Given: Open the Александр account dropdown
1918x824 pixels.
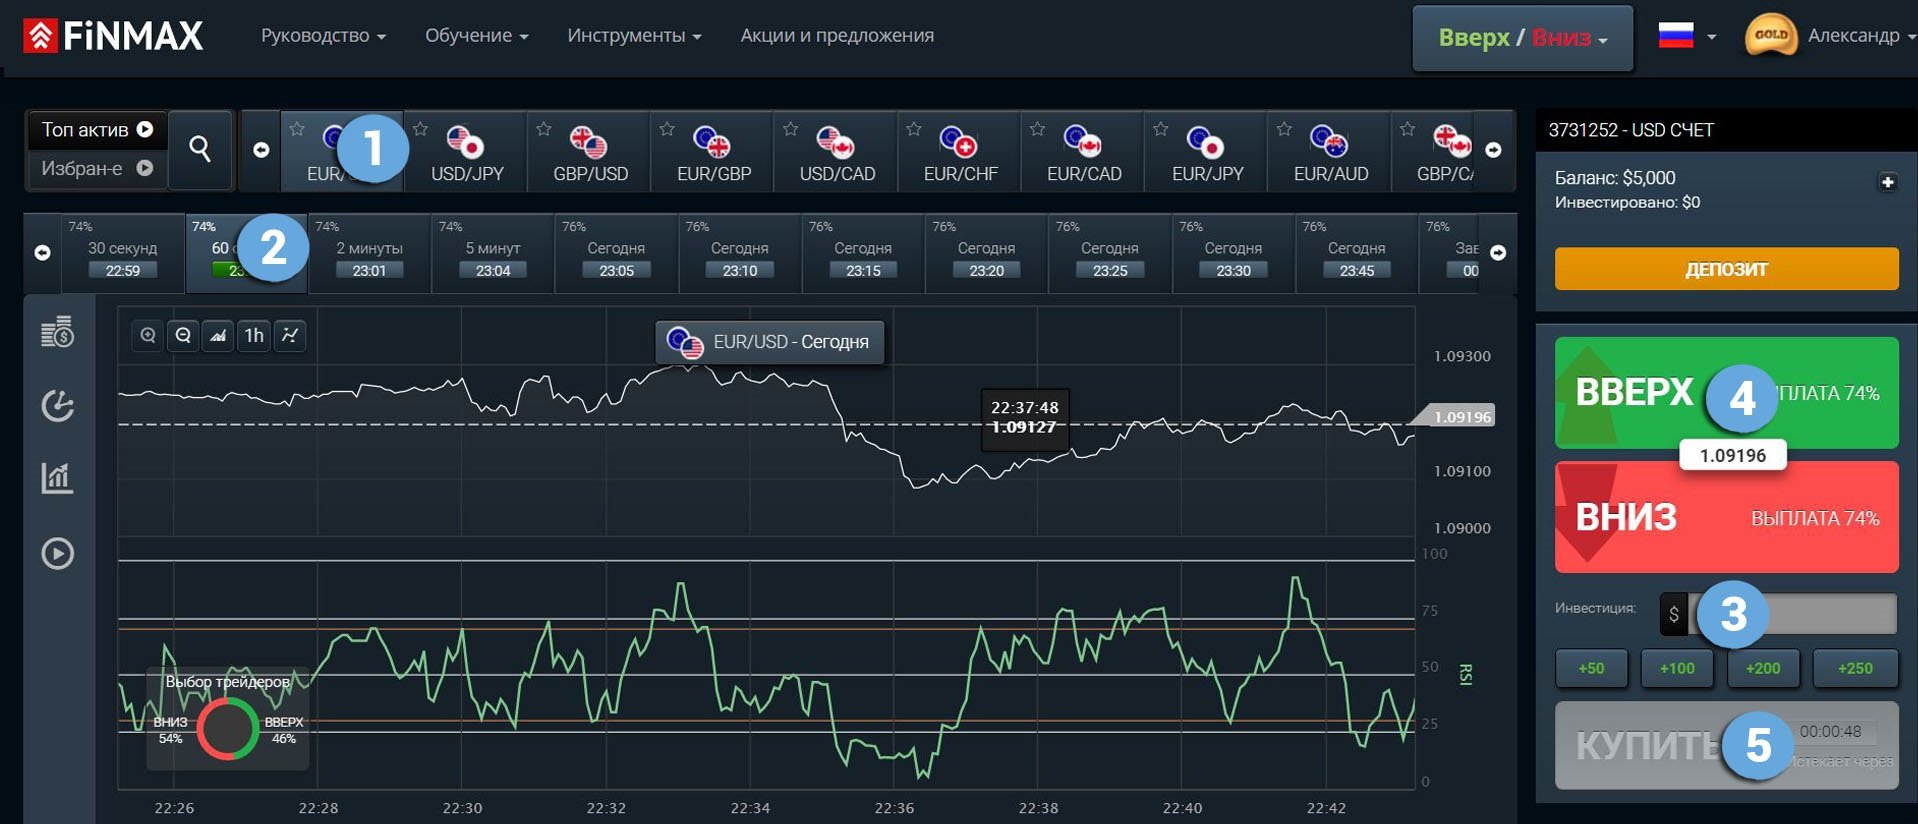Looking at the screenshot, I should click(1860, 36).
